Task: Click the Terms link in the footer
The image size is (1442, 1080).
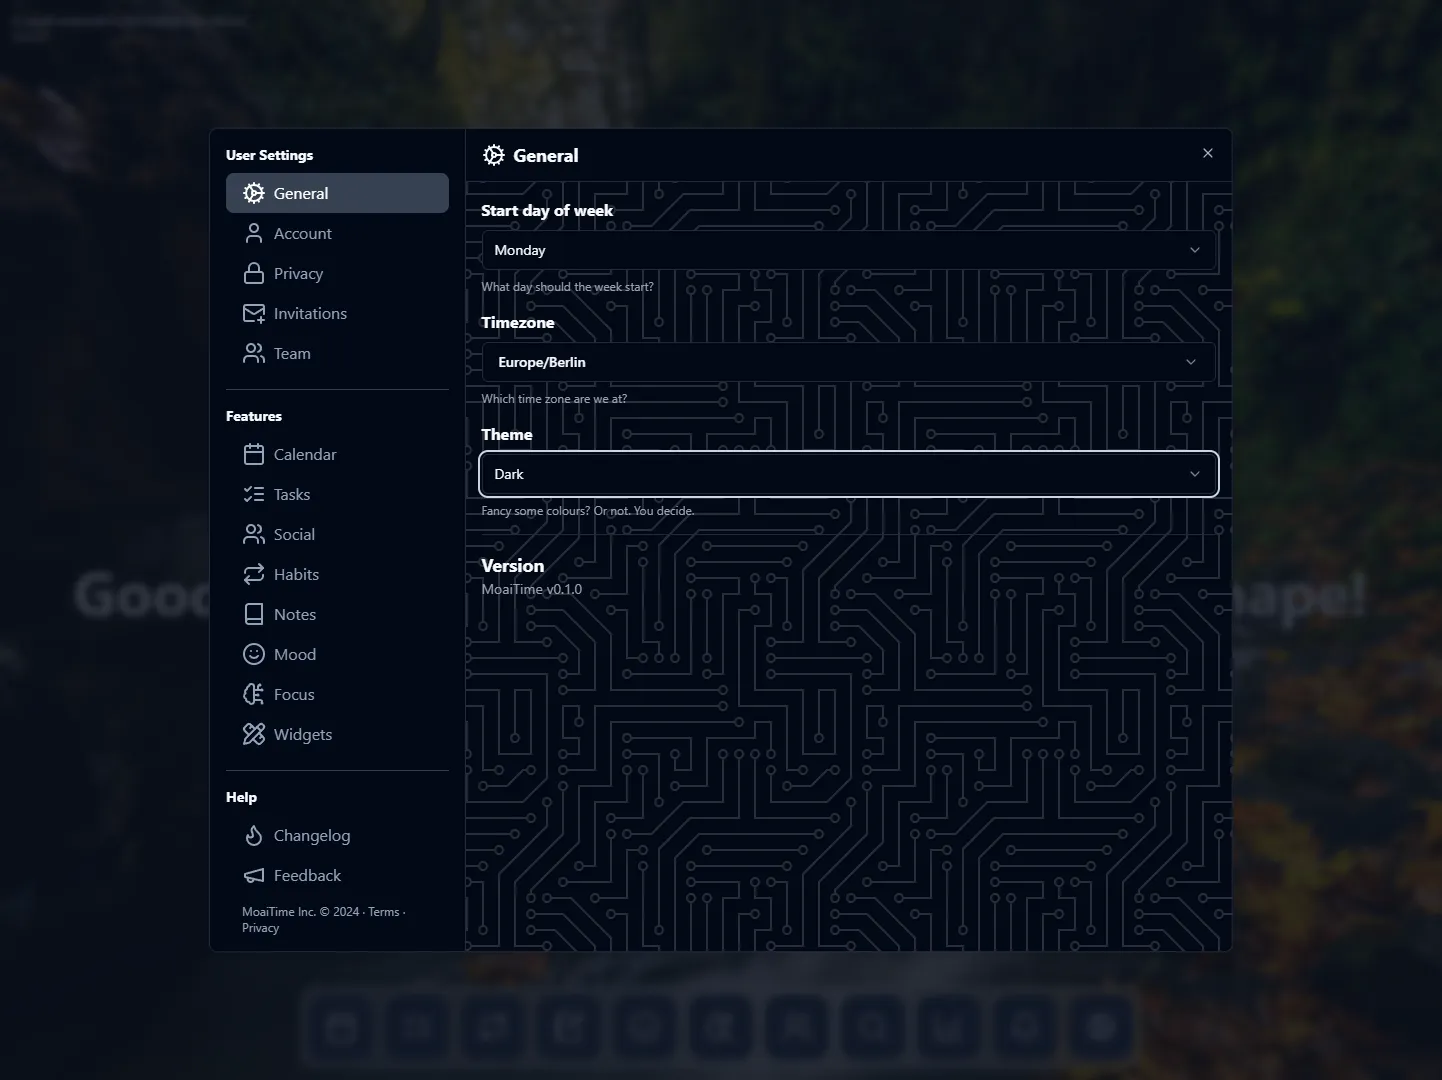Action: click(382, 912)
